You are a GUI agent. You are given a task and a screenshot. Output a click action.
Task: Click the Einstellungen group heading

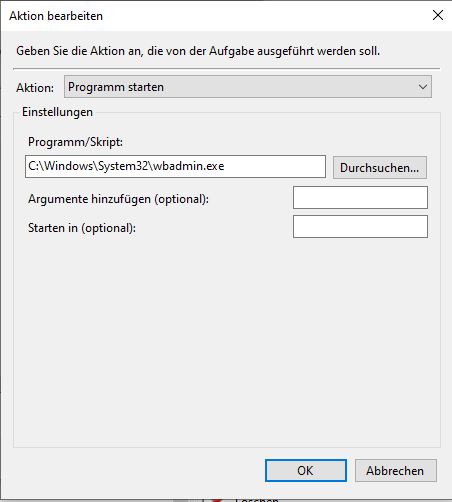57,112
